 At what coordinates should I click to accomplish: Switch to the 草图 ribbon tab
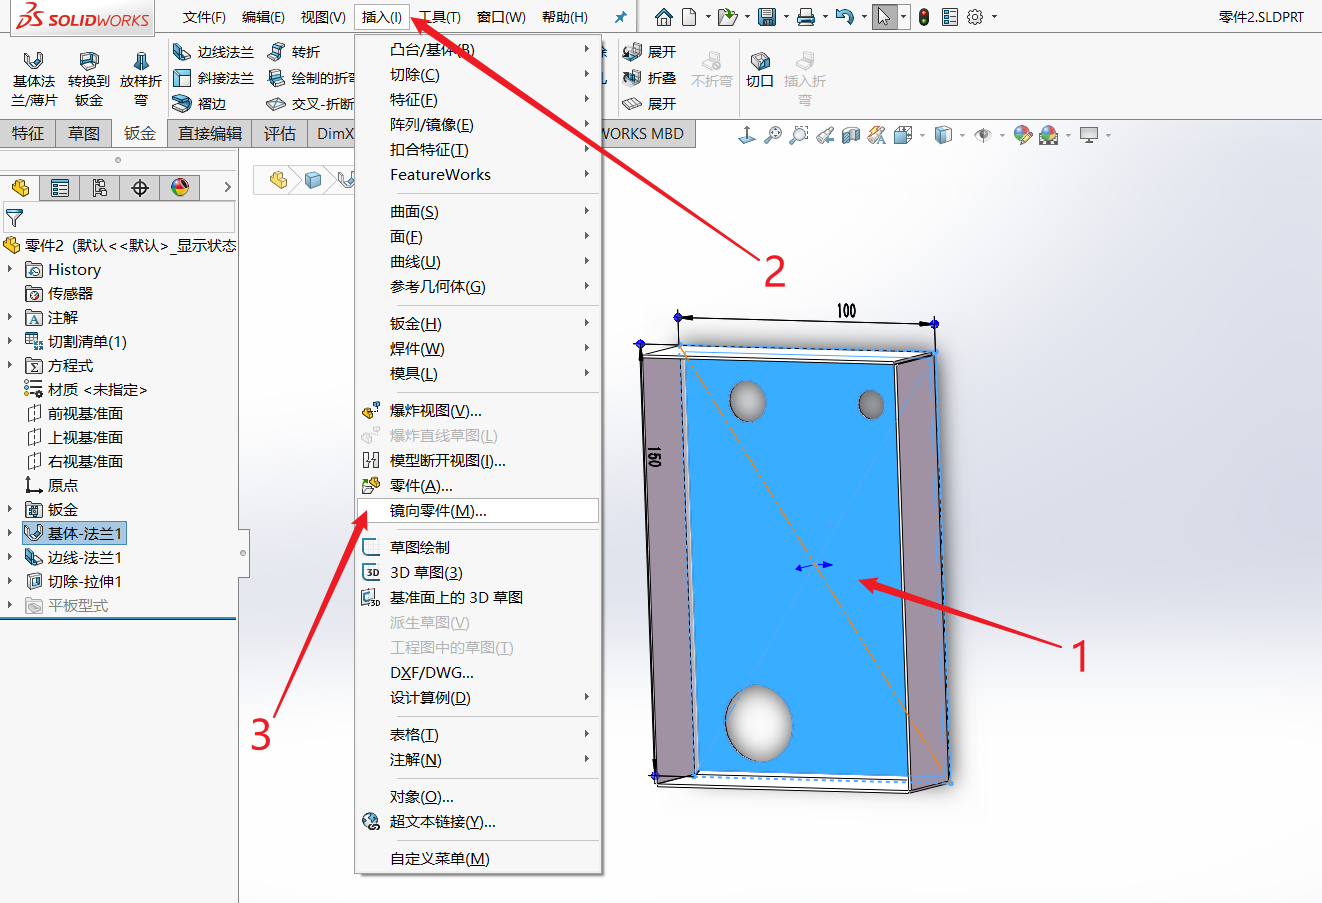tap(84, 134)
